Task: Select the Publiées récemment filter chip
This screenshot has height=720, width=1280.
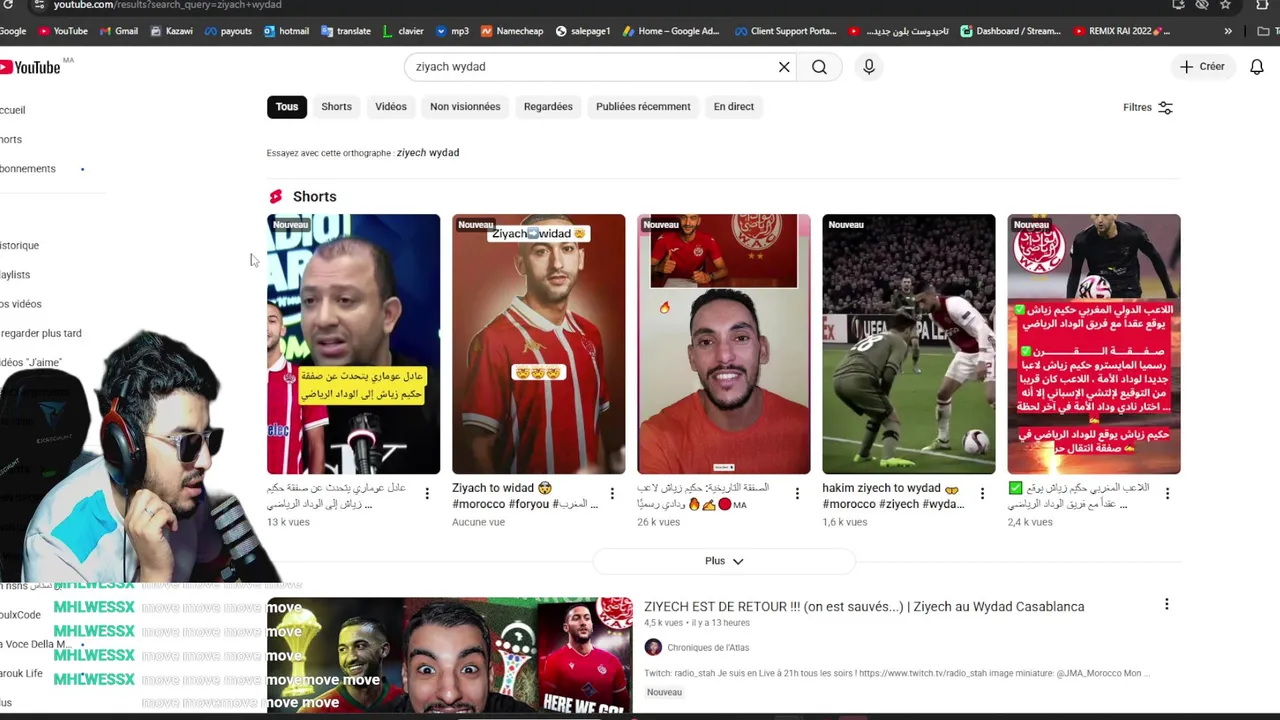Action: click(x=643, y=107)
